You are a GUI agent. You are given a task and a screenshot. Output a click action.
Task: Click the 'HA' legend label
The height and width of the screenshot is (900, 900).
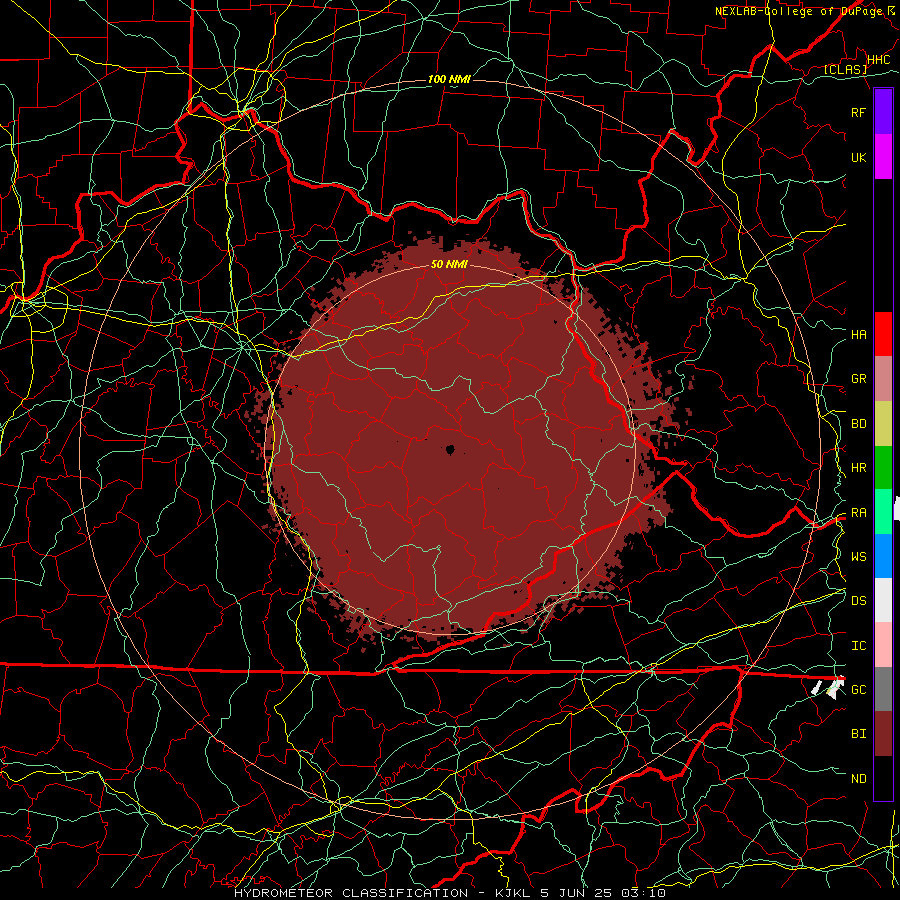pyautogui.click(x=859, y=334)
